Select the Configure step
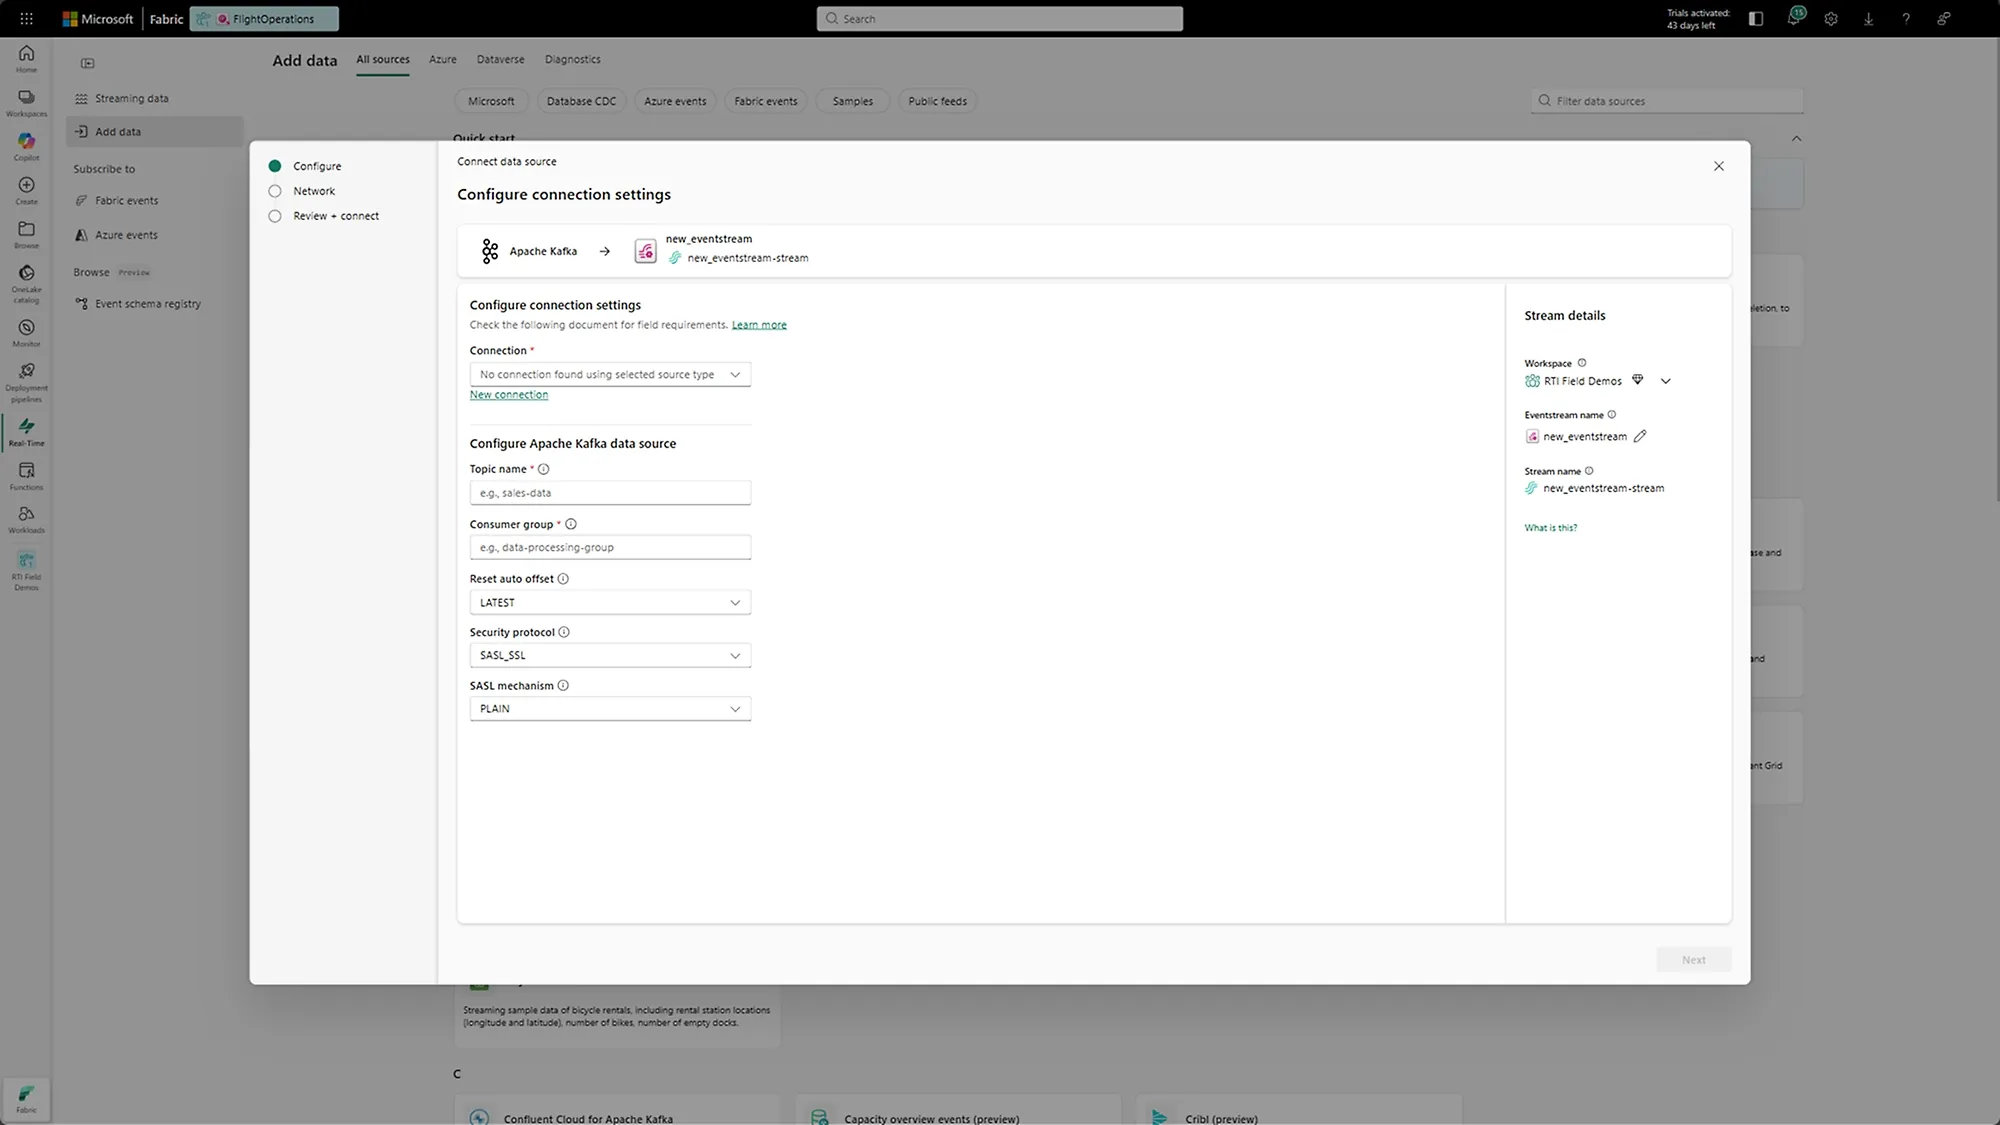2000x1125 pixels. [x=305, y=166]
